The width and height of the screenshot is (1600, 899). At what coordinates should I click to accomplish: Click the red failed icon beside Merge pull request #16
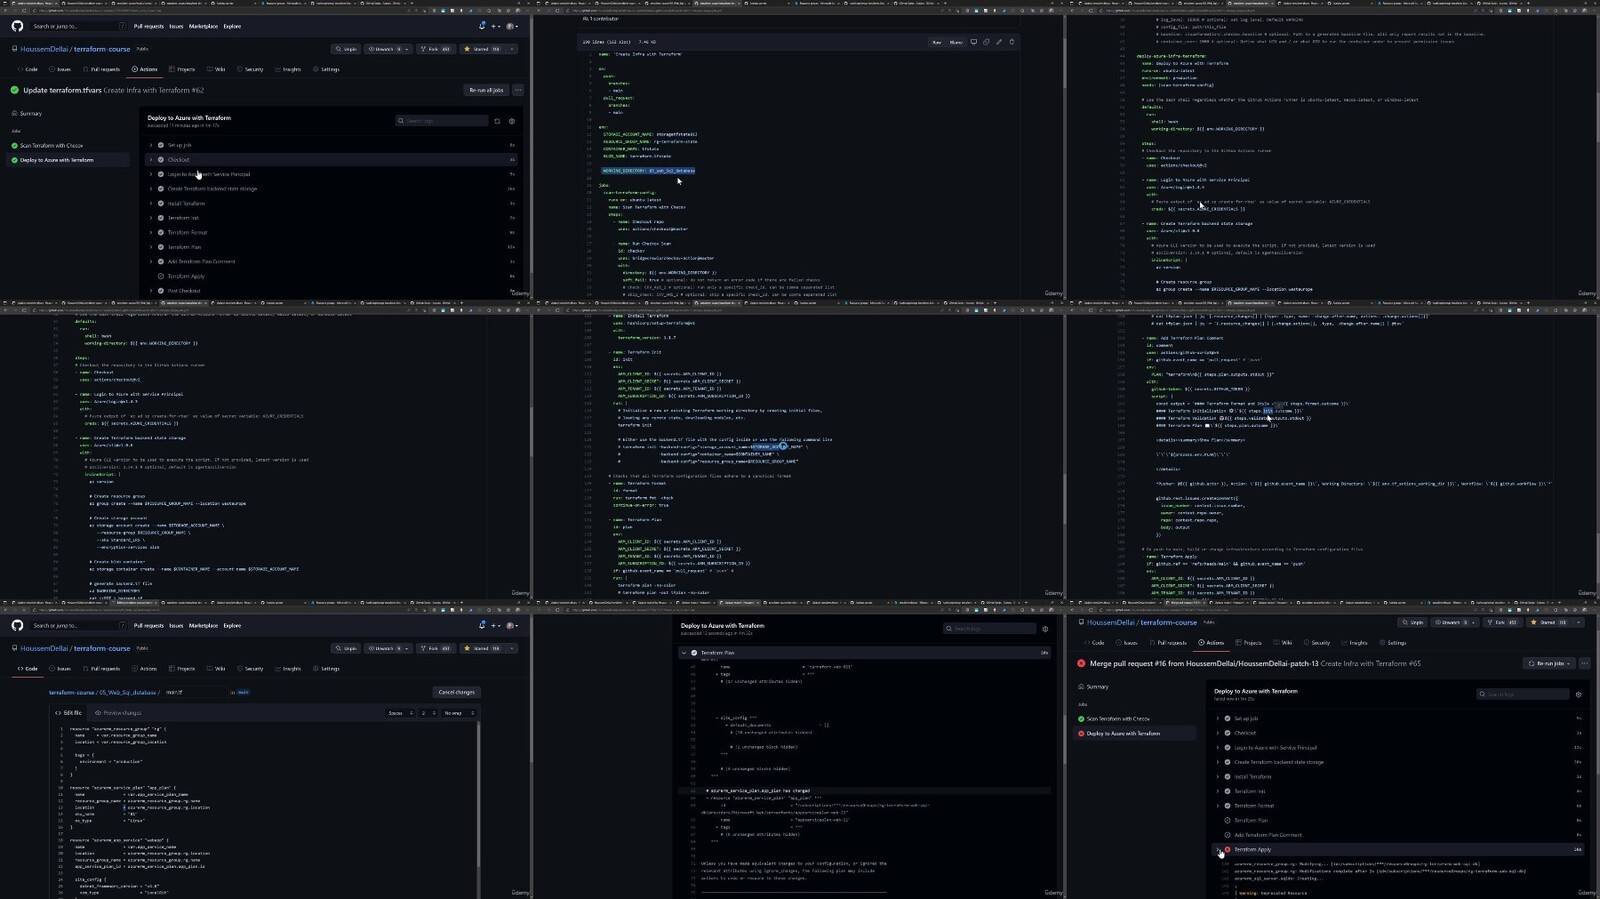point(1081,663)
